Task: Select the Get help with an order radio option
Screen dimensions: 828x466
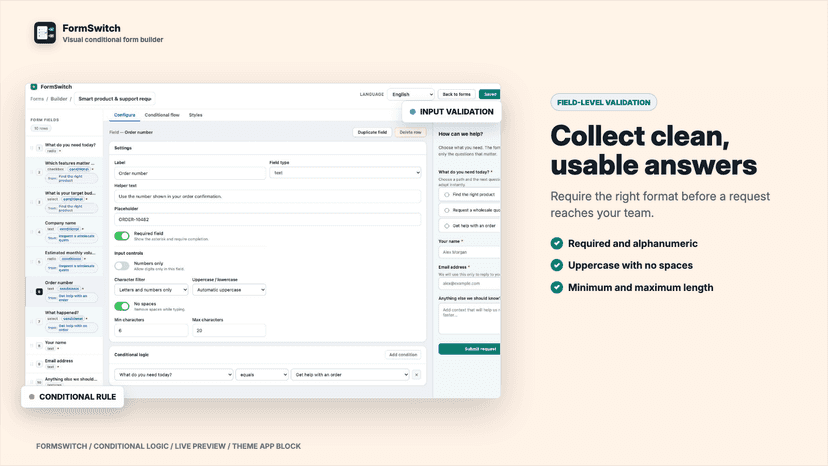Action: point(447,226)
